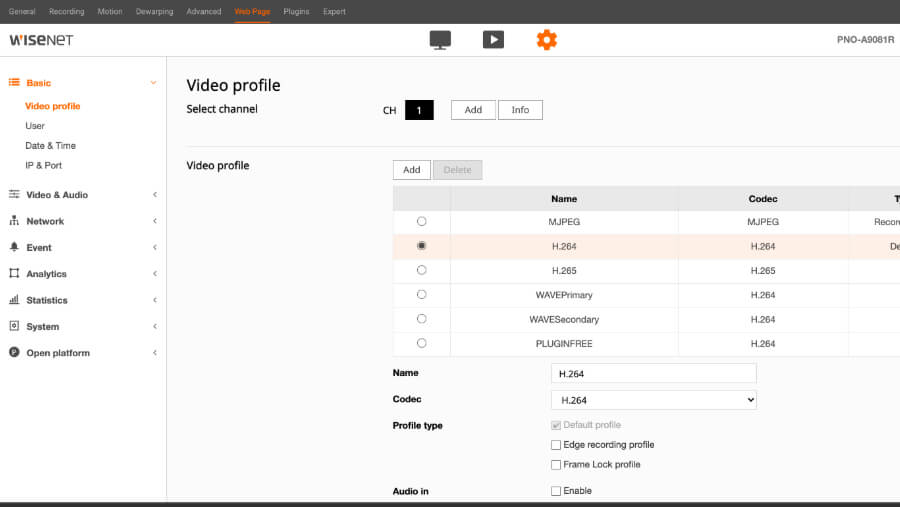Select the MJPEG profile radio button

[x=421, y=222]
